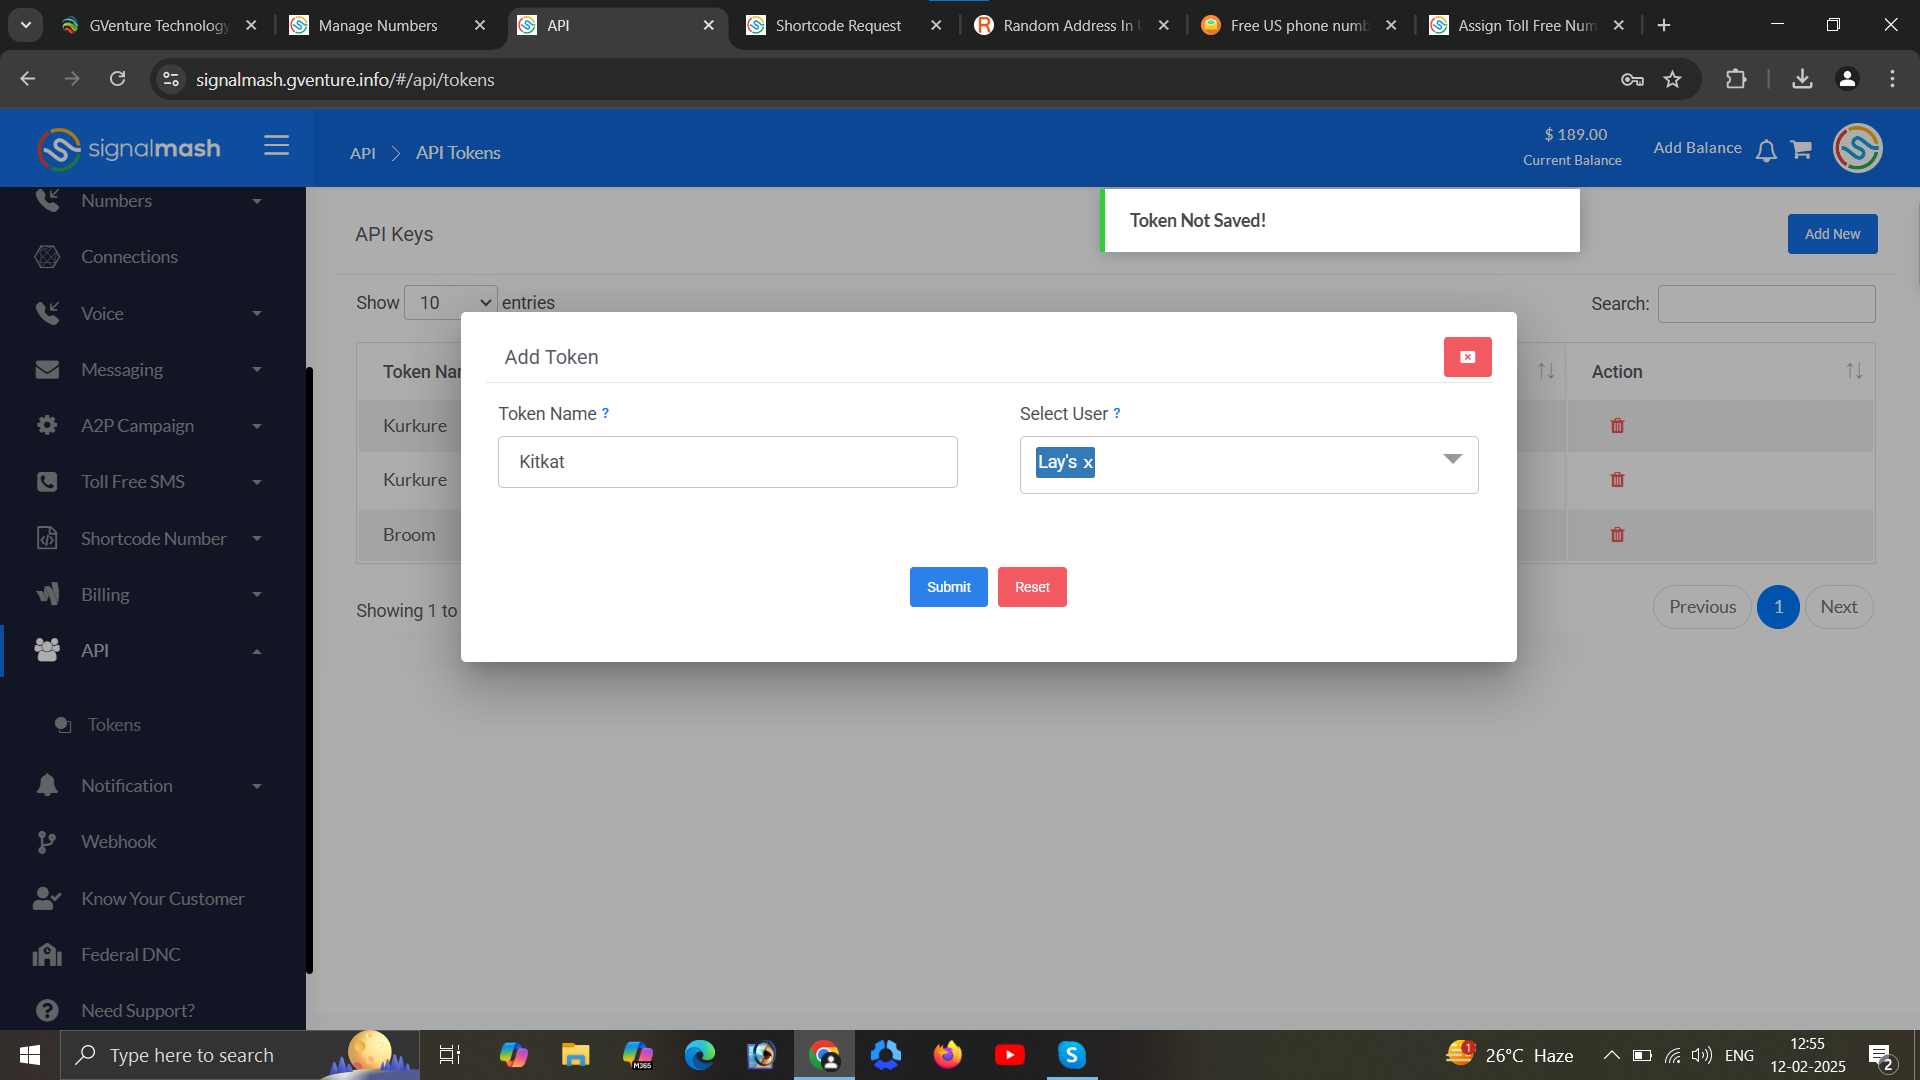Open Firefox from the taskbar
The height and width of the screenshot is (1080, 1920).
tap(947, 1055)
